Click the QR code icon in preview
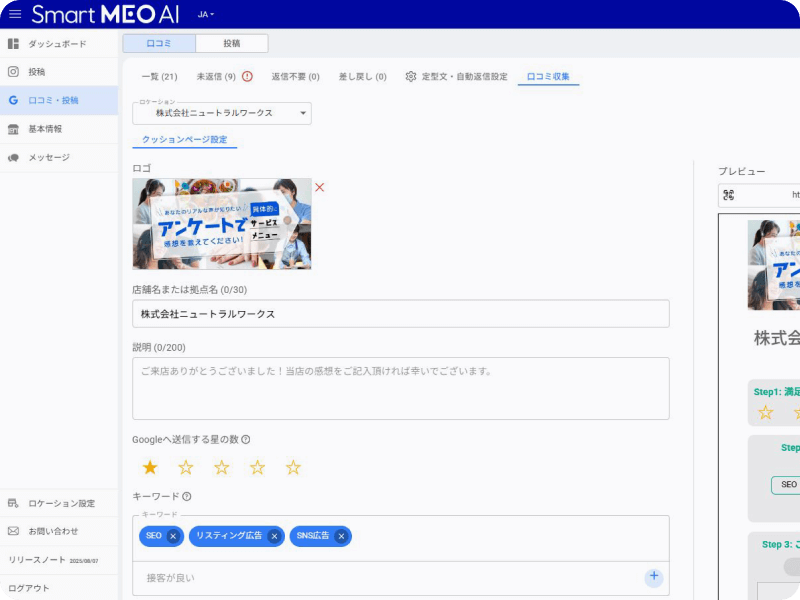Image resolution: width=800 pixels, height=600 pixels. click(728, 195)
